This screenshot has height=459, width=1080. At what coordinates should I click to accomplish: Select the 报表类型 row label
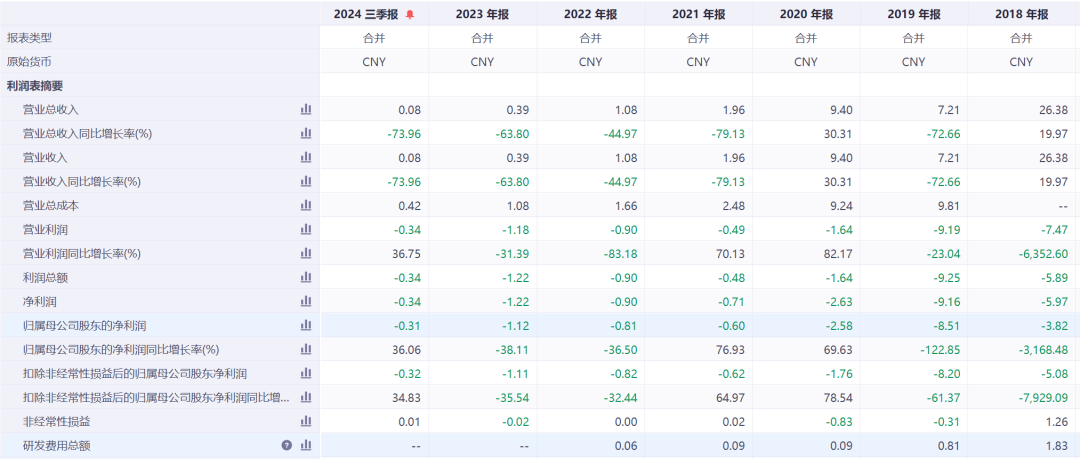pyautogui.click(x=29, y=38)
